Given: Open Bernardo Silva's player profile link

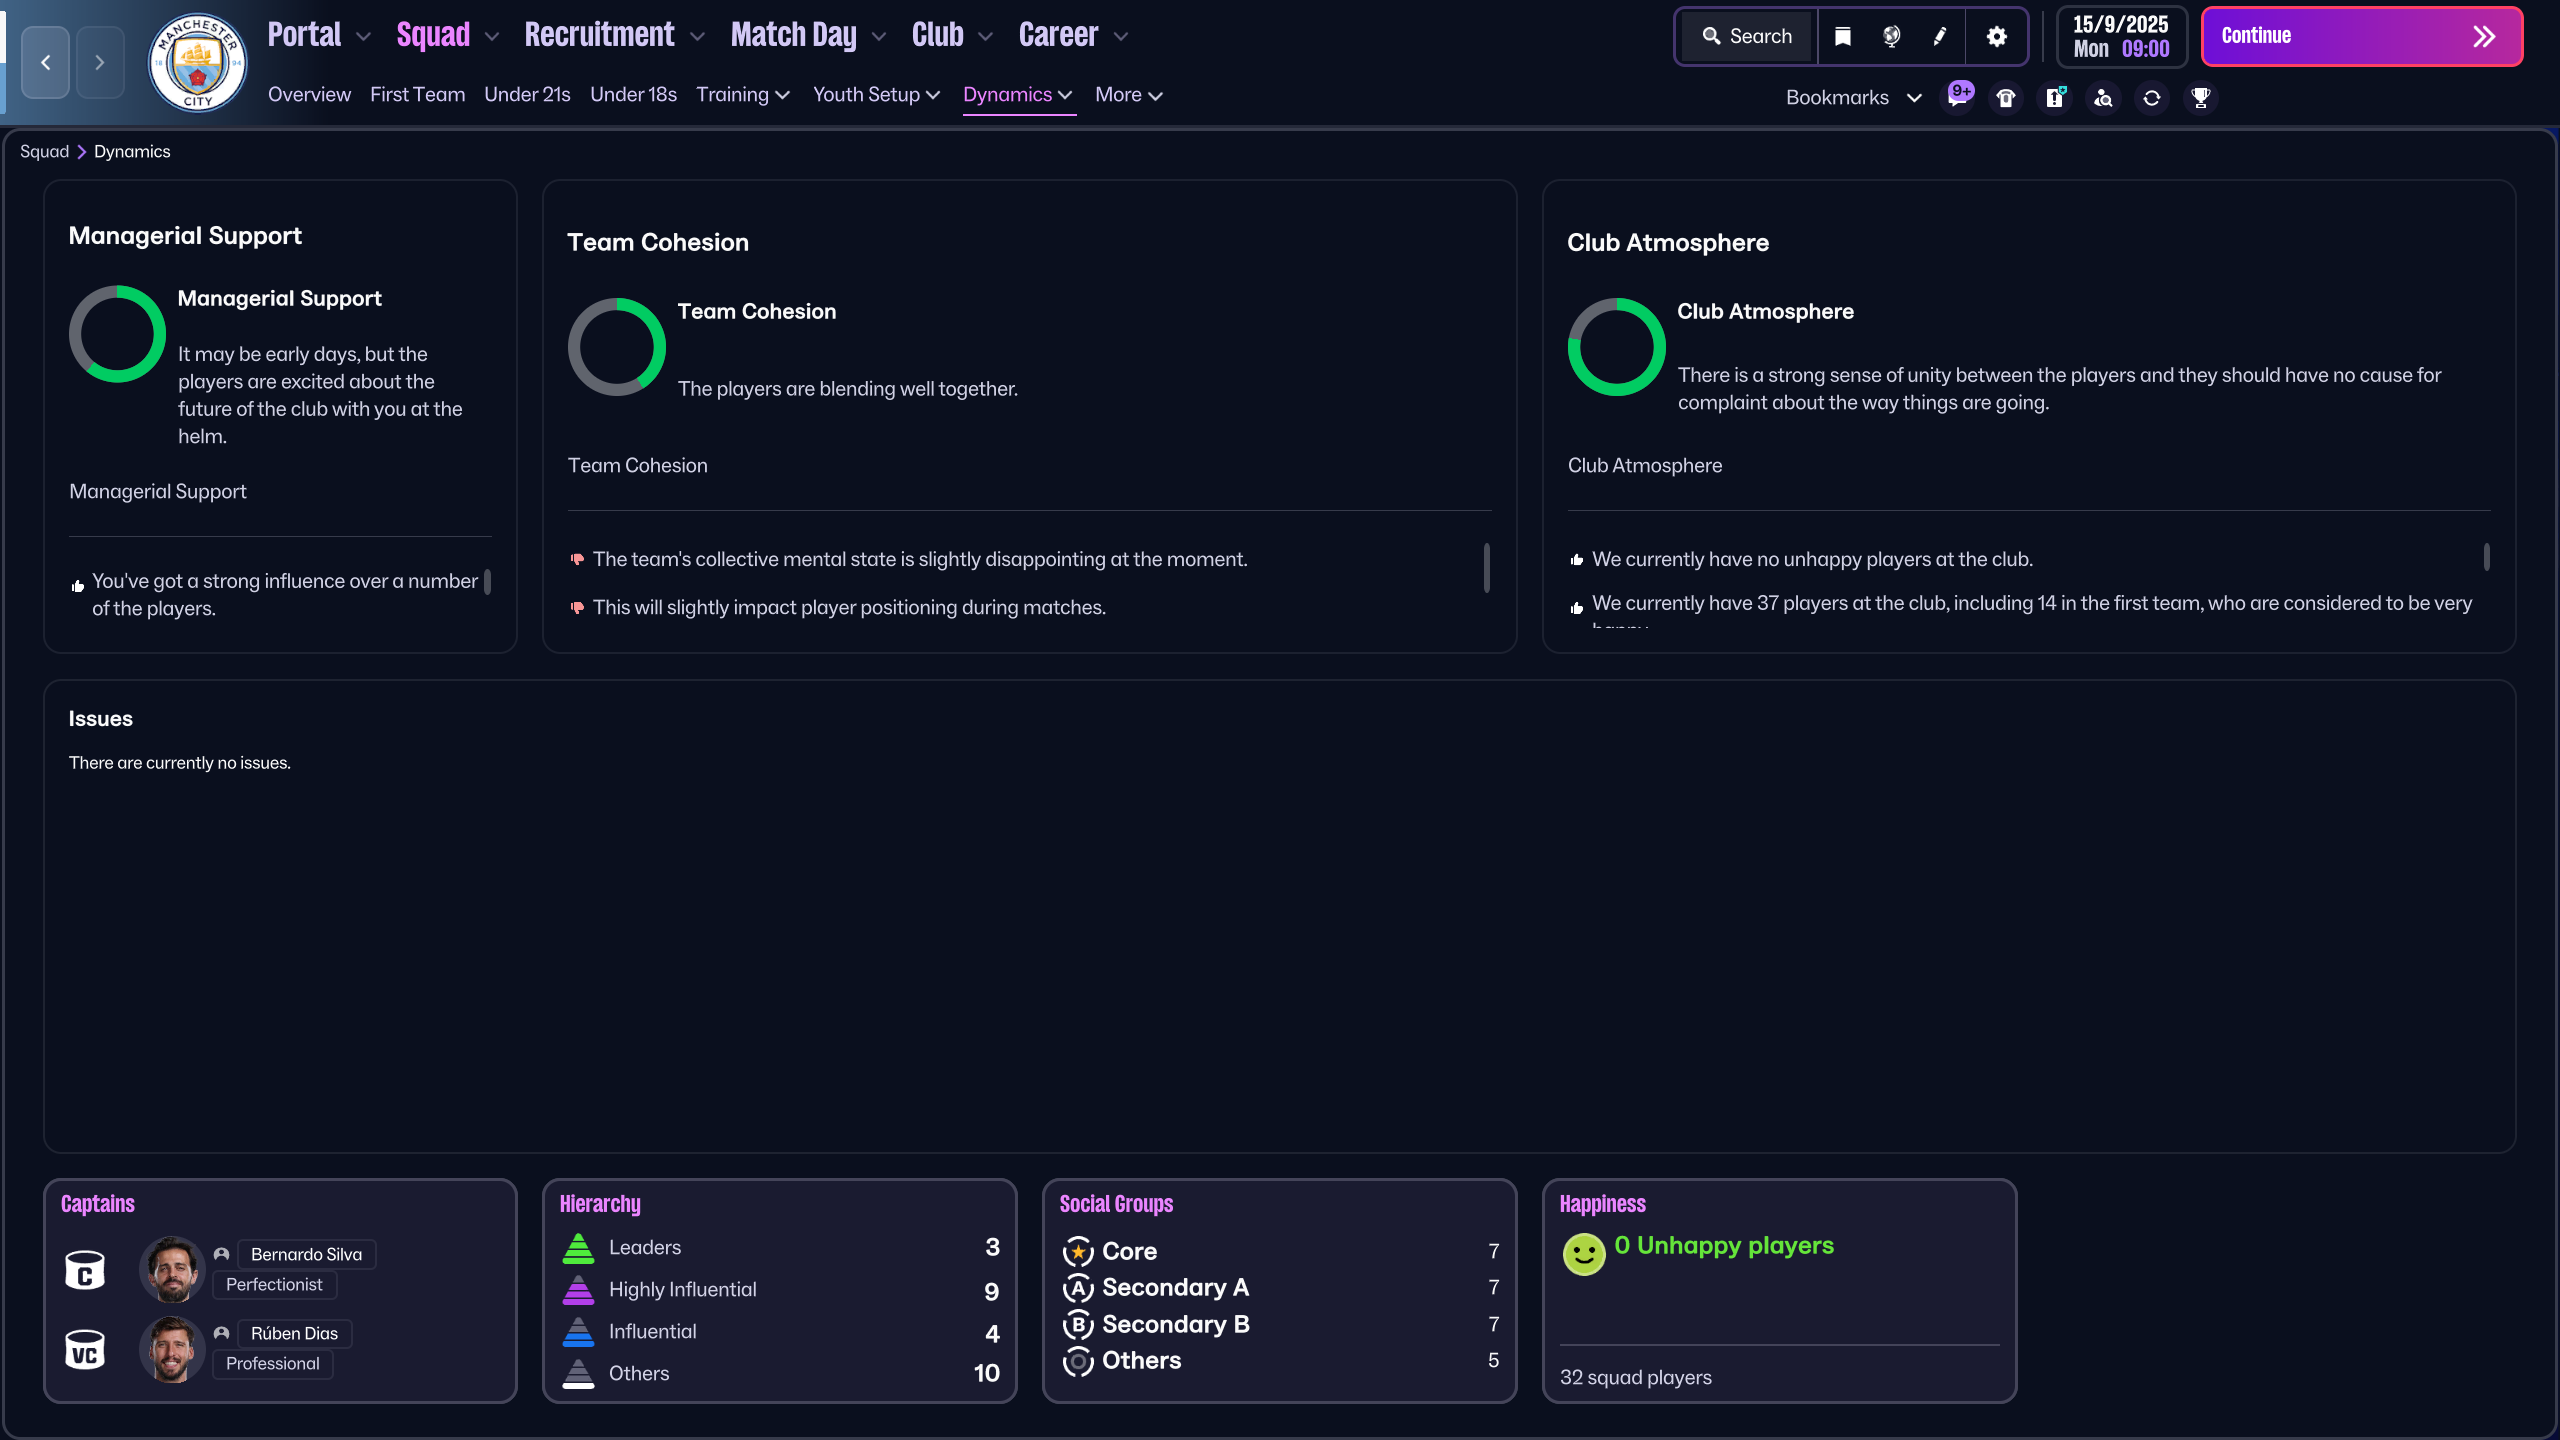Looking at the screenshot, I should tap(306, 1254).
